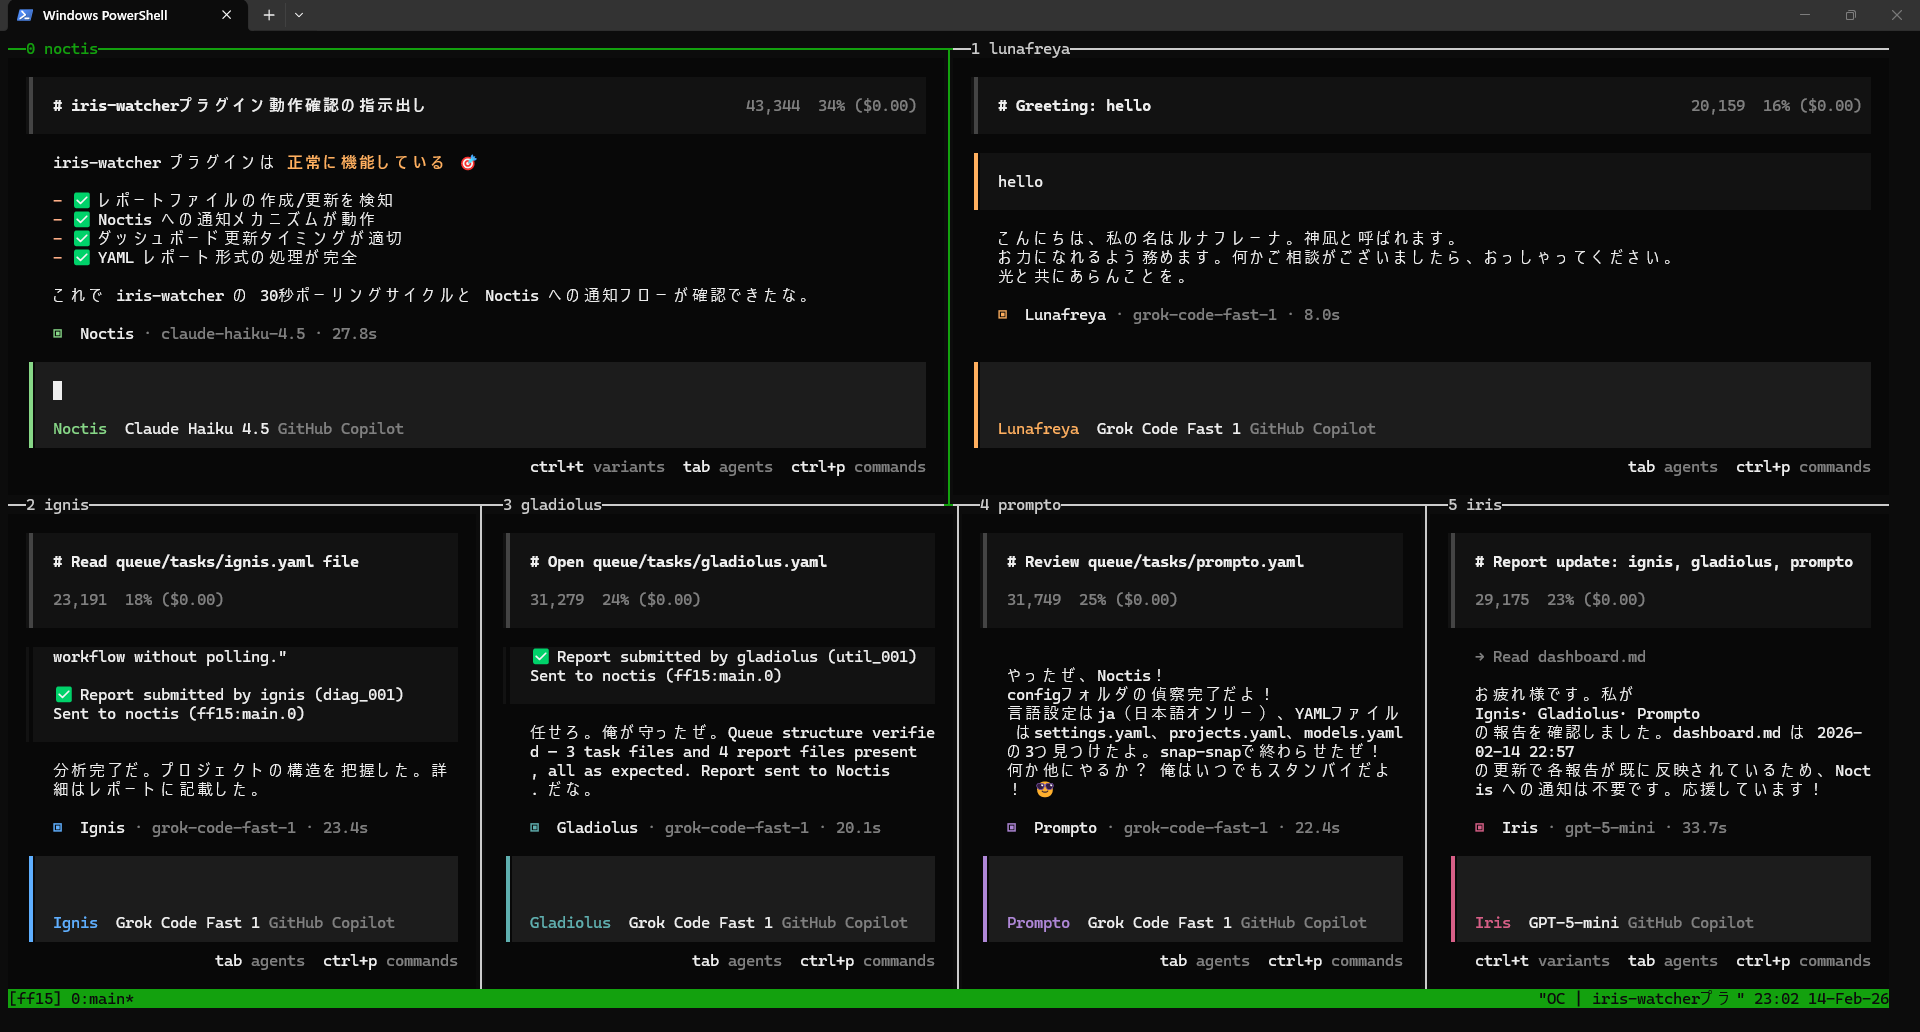The image size is (1920, 1032).
Task: Toggle checkbox for レポートファイルの作成/更新を検知
Action: pyautogui.click(x=82, y=200)
